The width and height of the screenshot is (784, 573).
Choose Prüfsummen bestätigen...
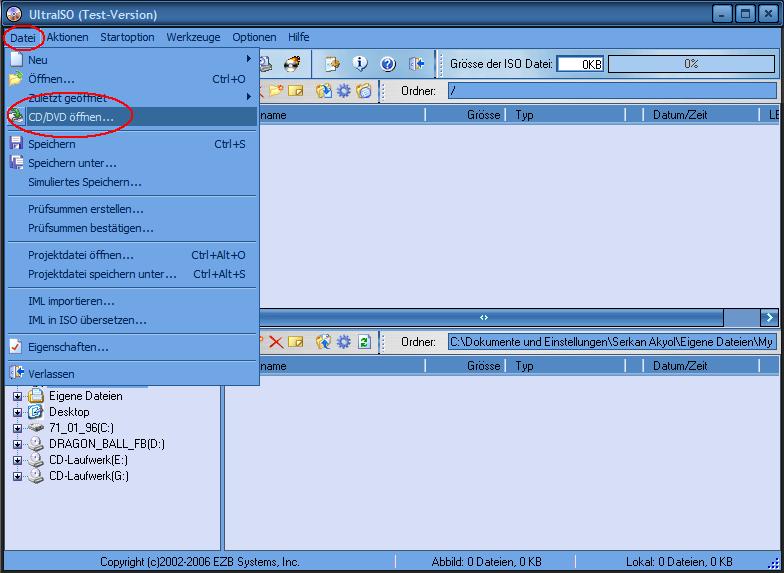tap(132, 228)
